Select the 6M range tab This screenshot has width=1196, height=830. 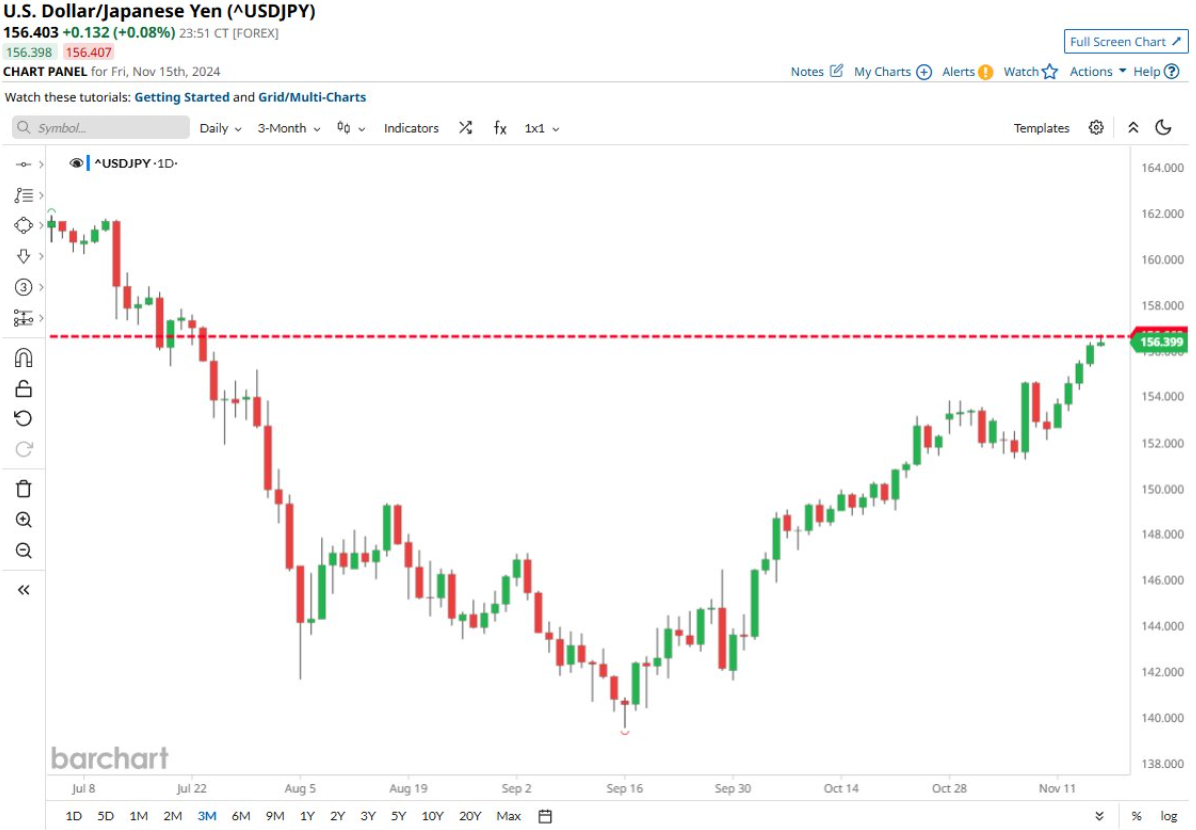[240, 816]
